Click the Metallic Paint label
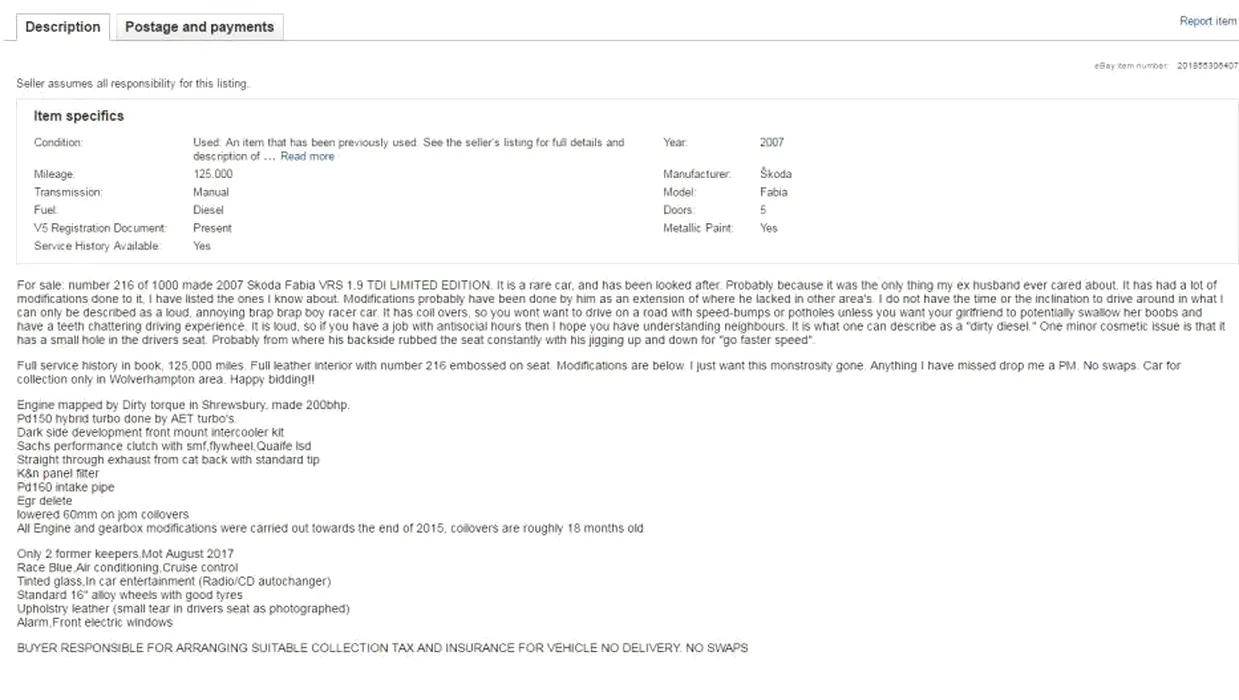1239x700 pixels. click(698, 228)
